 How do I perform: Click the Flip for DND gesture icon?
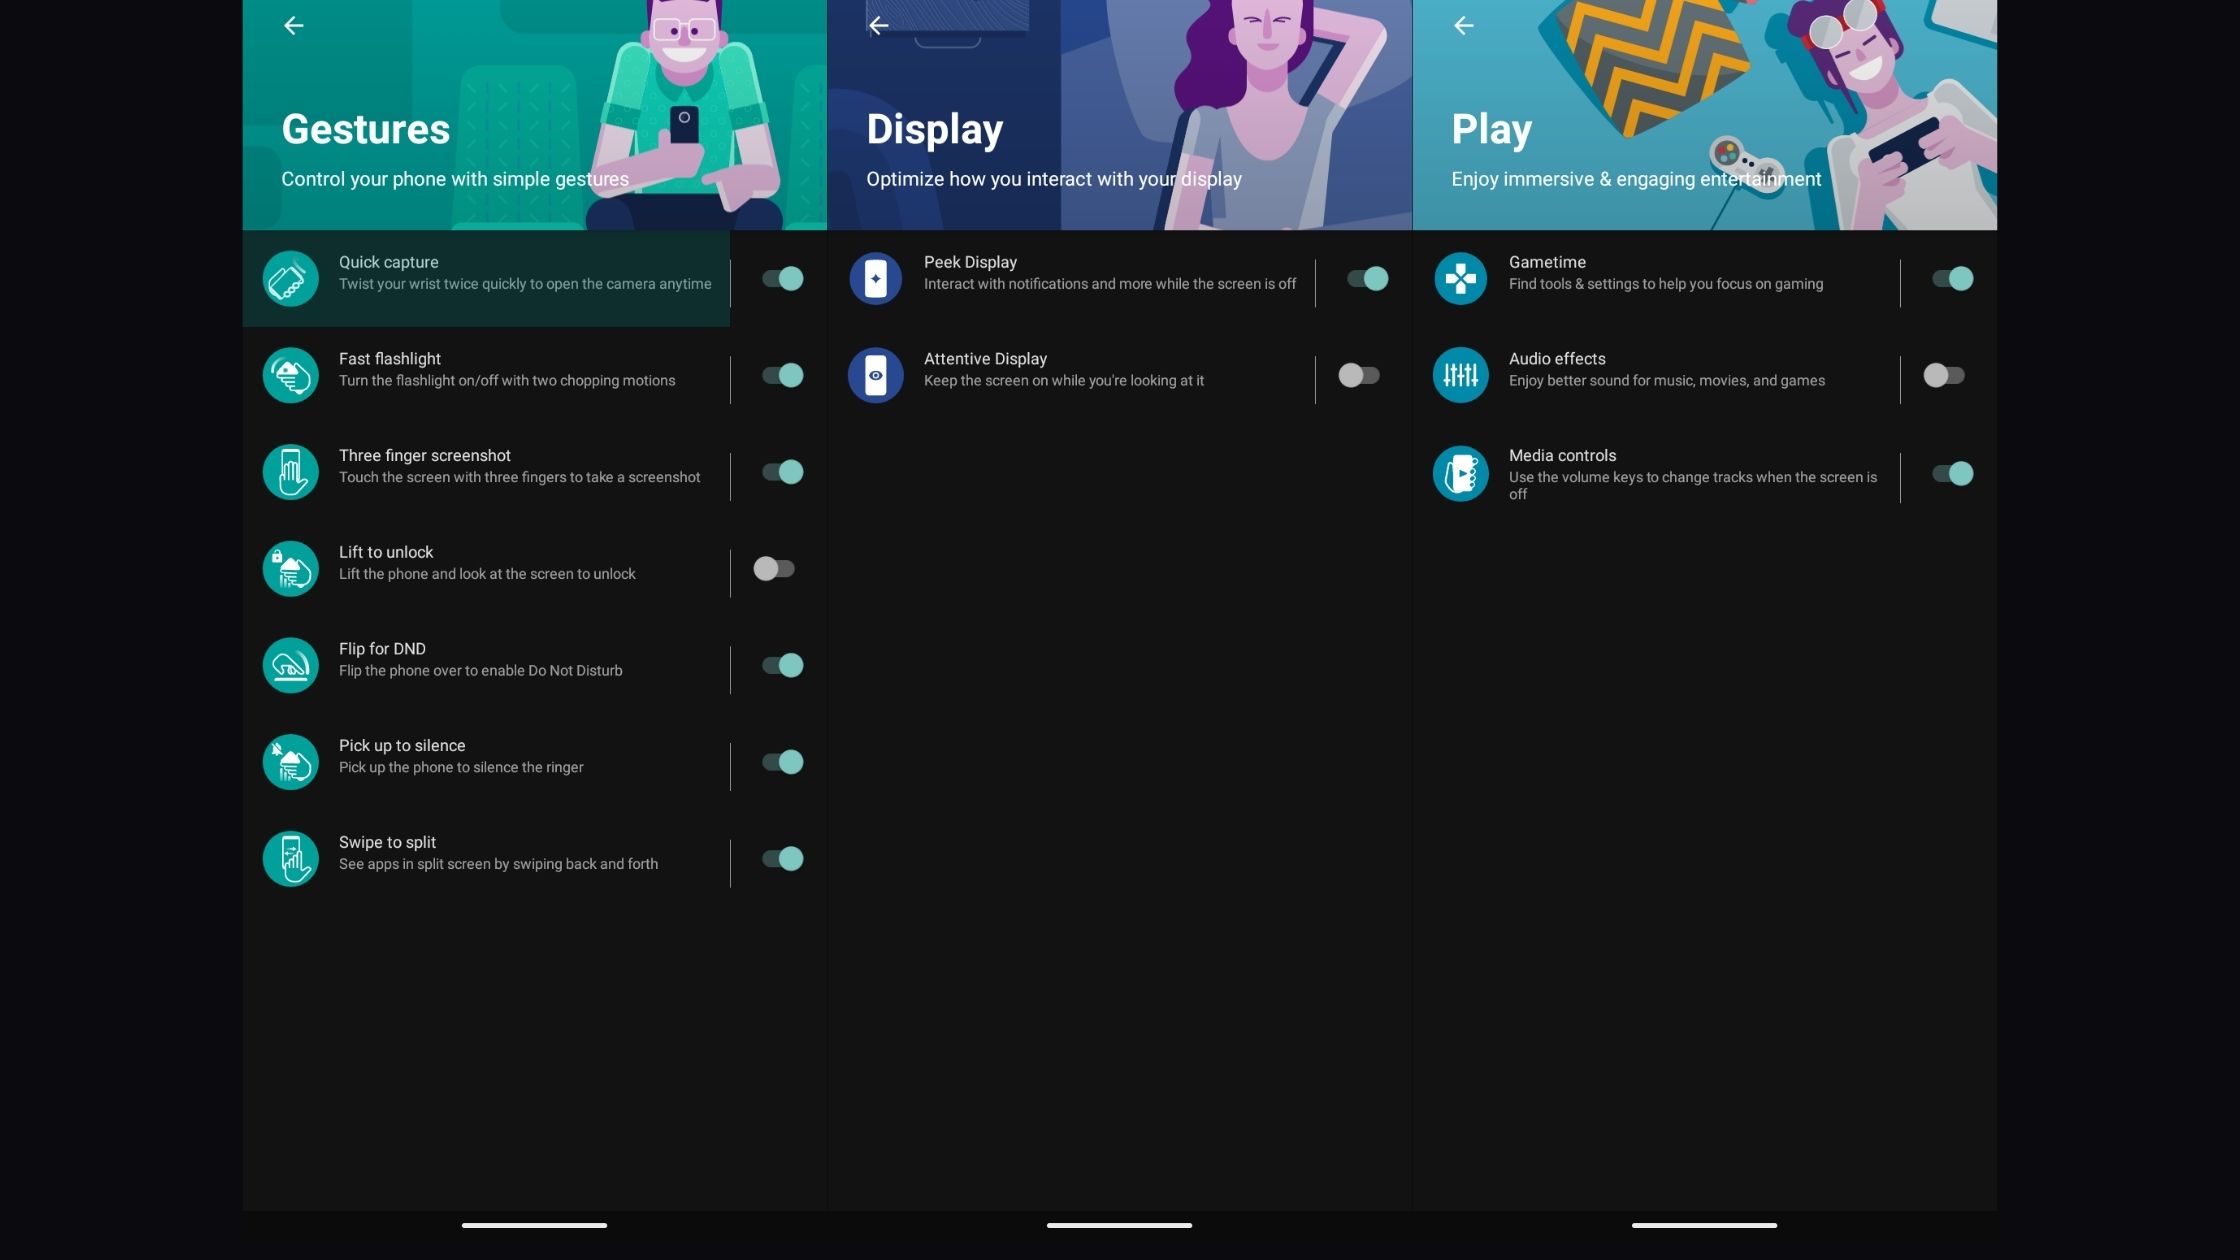(x=291, y=665)
